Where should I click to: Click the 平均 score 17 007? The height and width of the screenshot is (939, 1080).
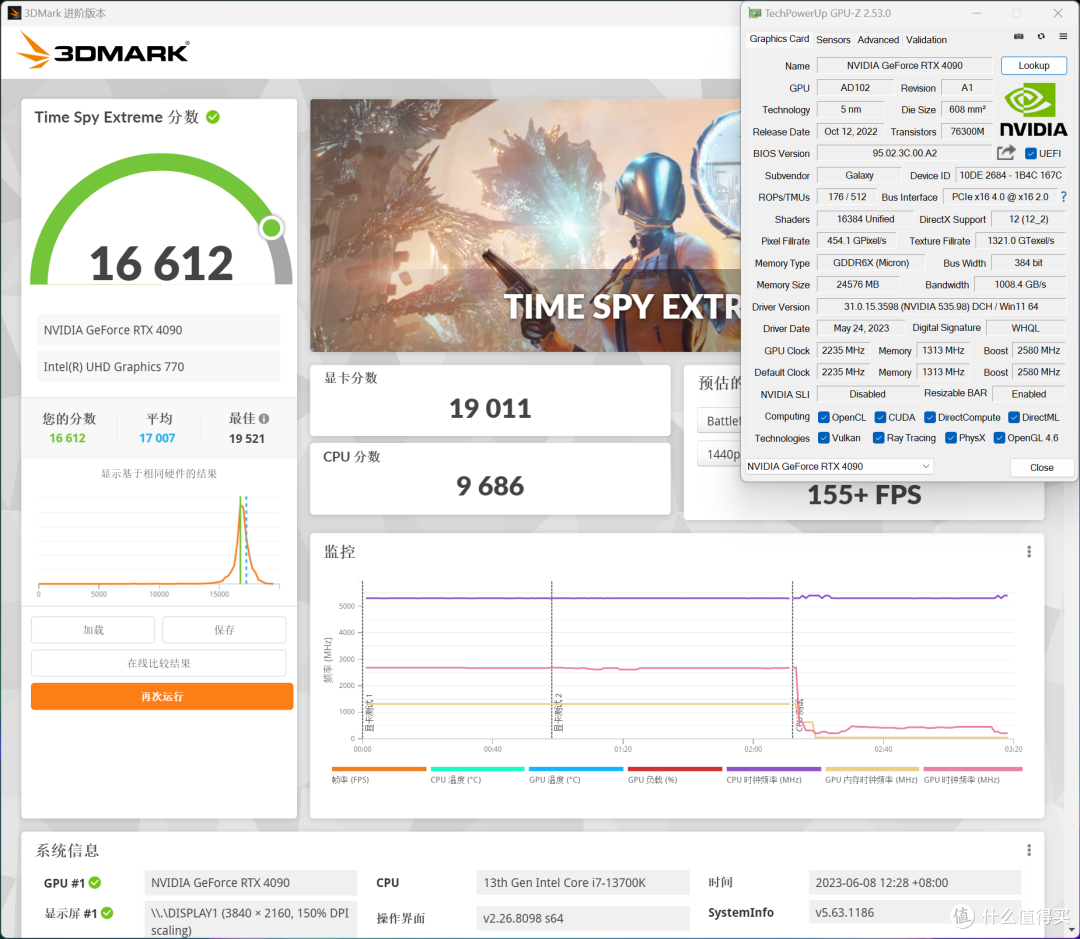point(157,438)
